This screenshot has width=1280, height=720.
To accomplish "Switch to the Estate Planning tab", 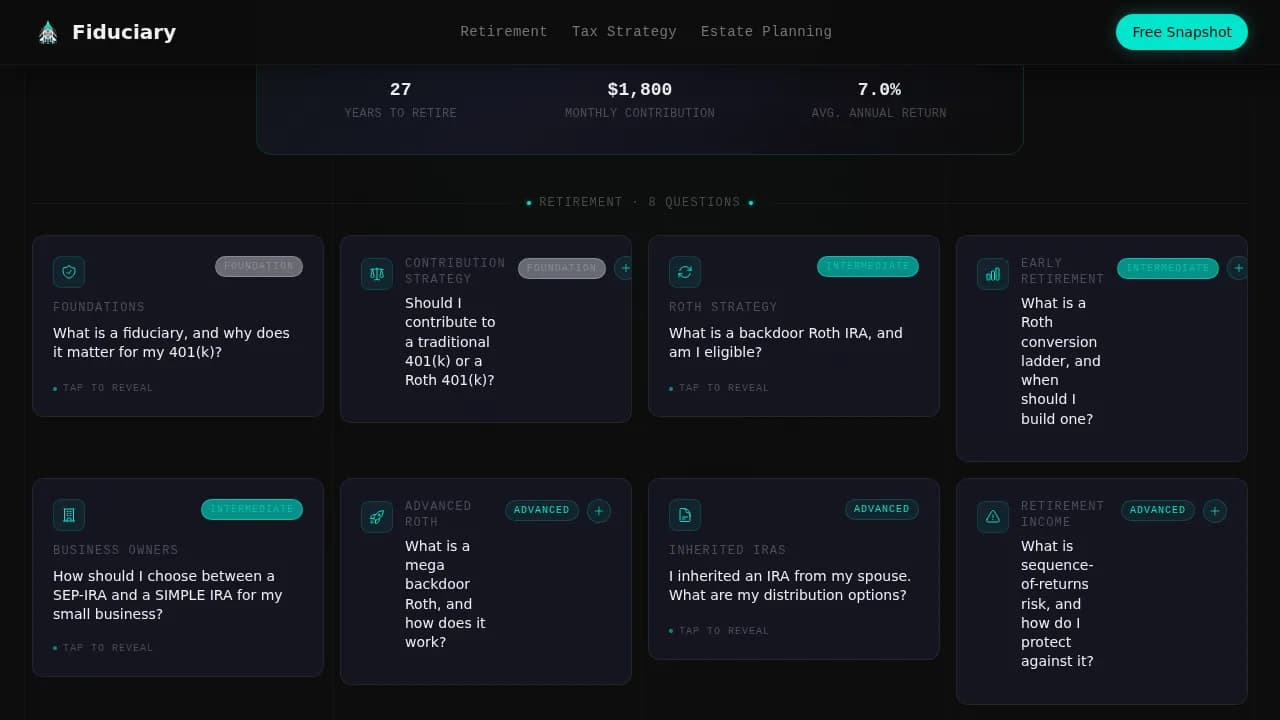I will coord(766,31).
